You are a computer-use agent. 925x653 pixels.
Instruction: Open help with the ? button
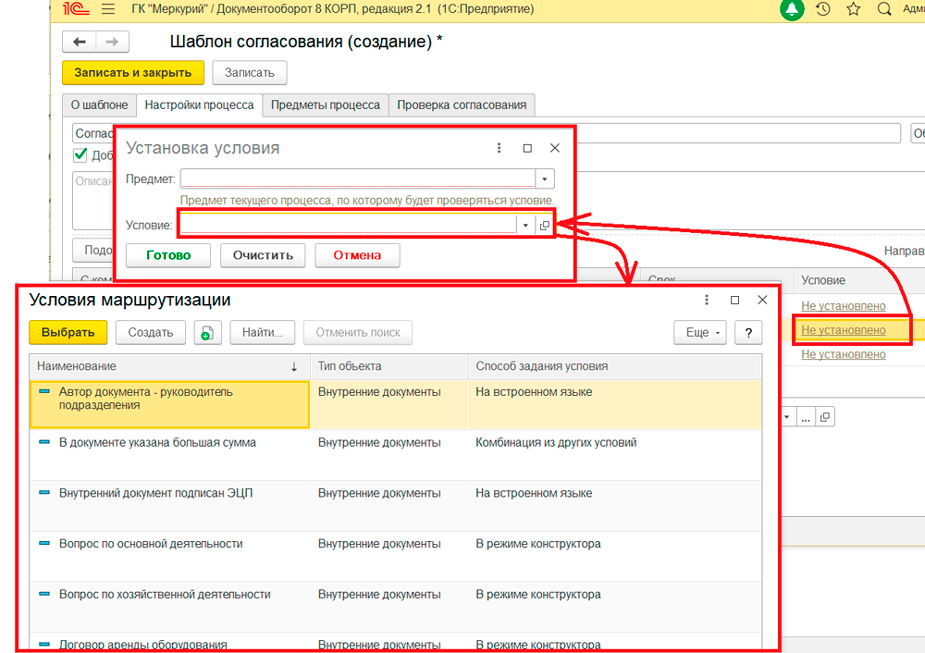(748, 333)
